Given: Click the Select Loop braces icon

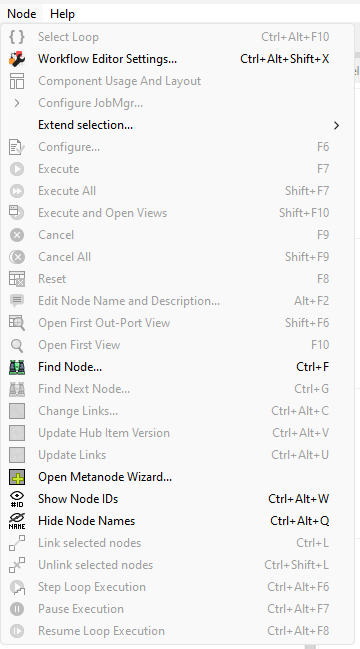Looking at the screenshot, I should 17,37.
